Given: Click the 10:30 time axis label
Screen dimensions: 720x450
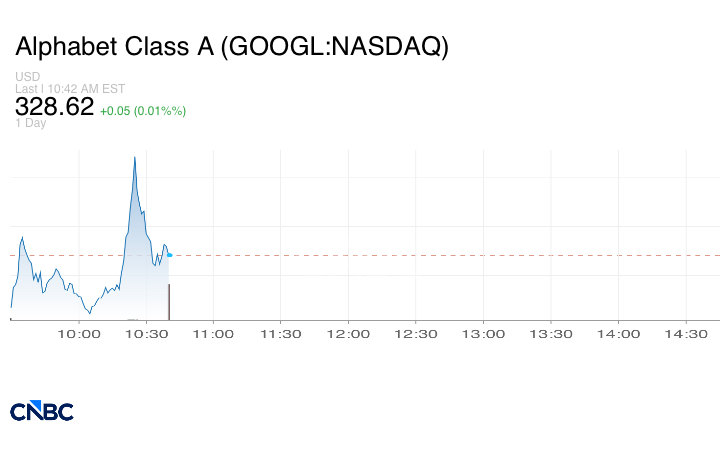Looking at the screenshot, I should click(146, 334).
